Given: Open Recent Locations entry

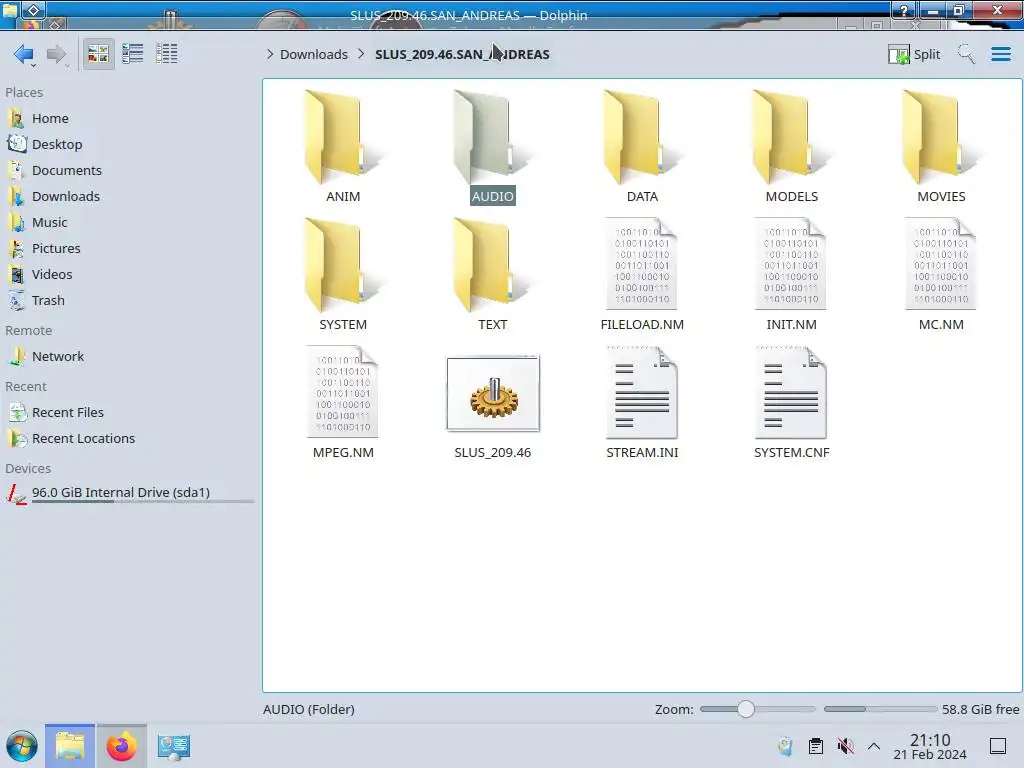Looking at the screenshot, I should pos(83,439).
